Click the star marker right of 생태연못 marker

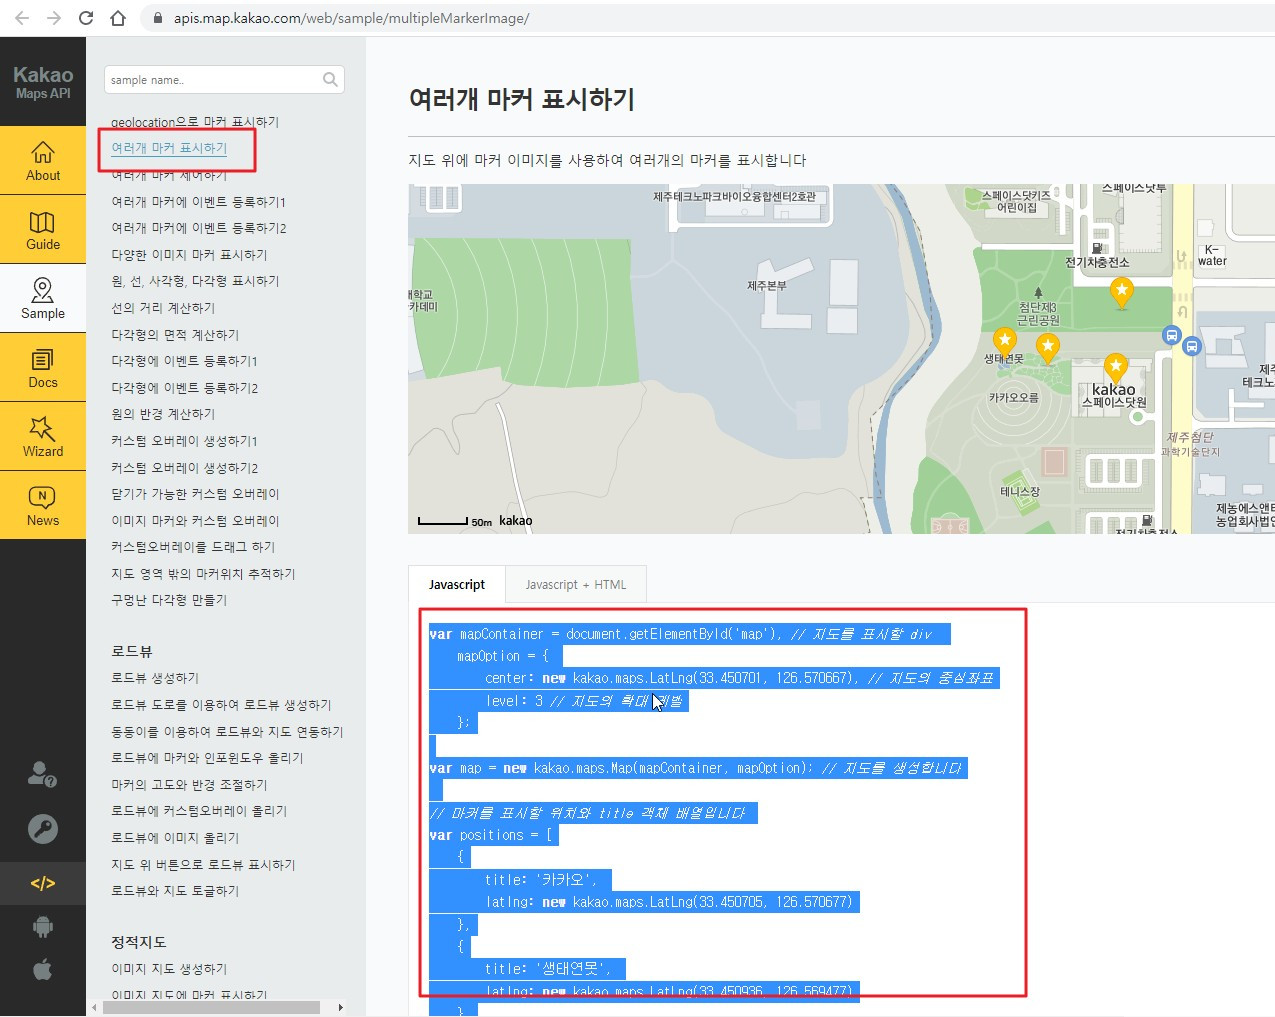(1047, 348)
